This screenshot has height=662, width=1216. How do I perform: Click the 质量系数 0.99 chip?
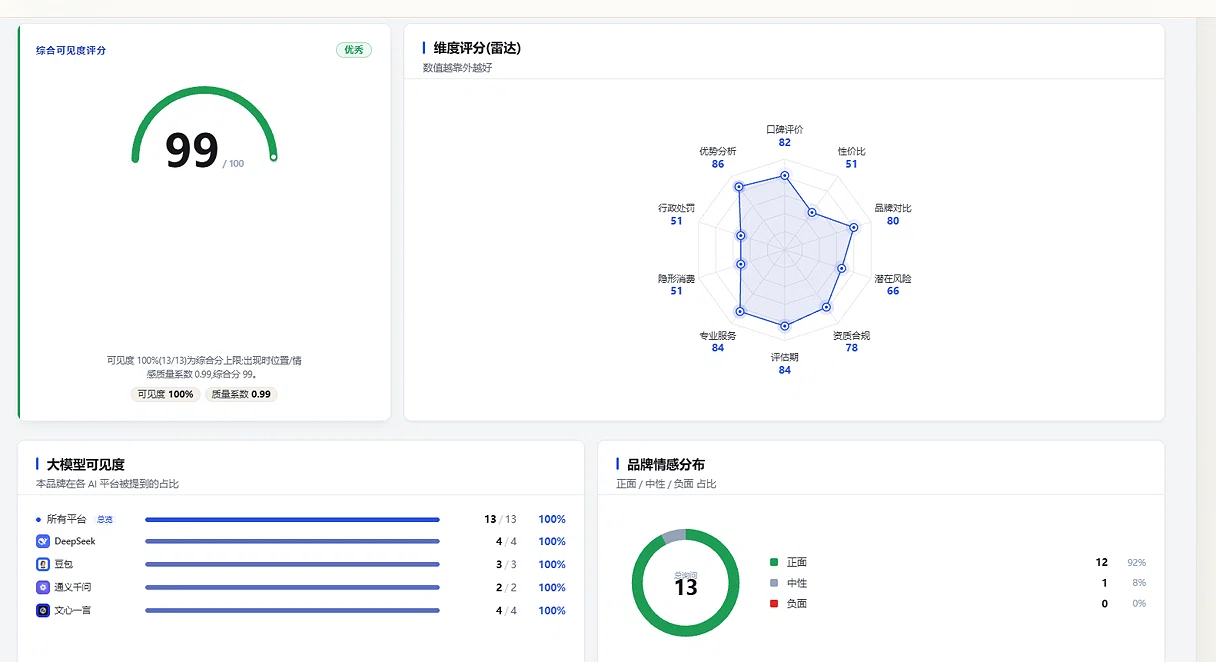(240, 394)
